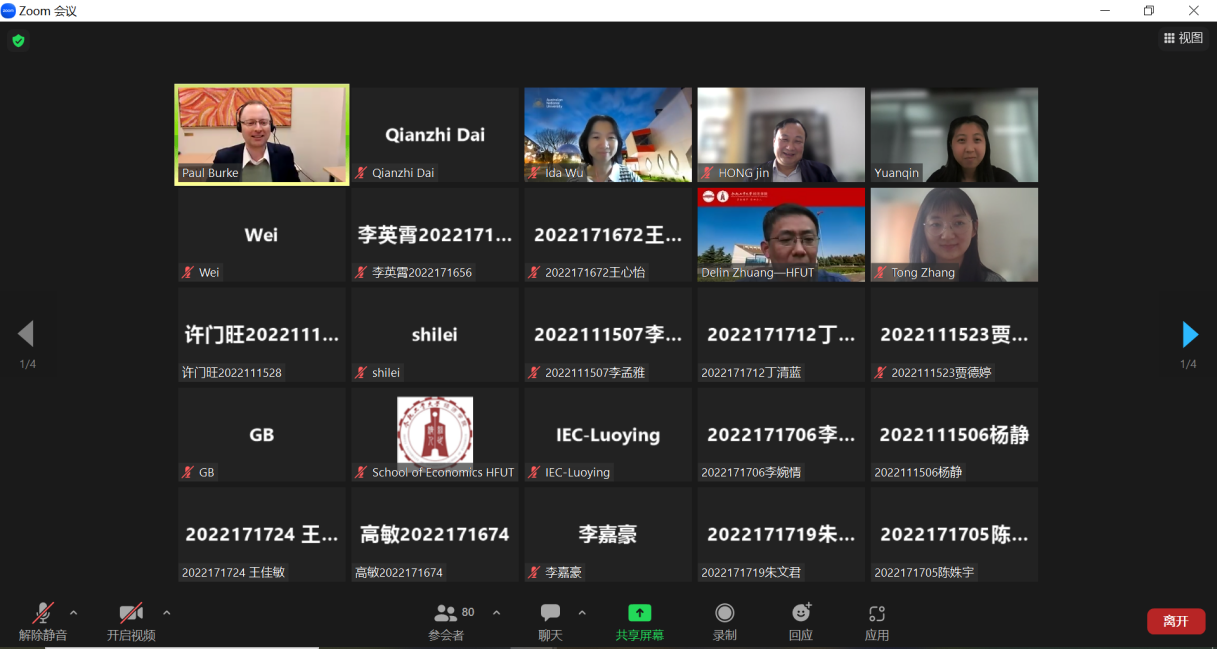The image size is (1217, 649).
Task: Start recording the meeting
Action: 725,613
